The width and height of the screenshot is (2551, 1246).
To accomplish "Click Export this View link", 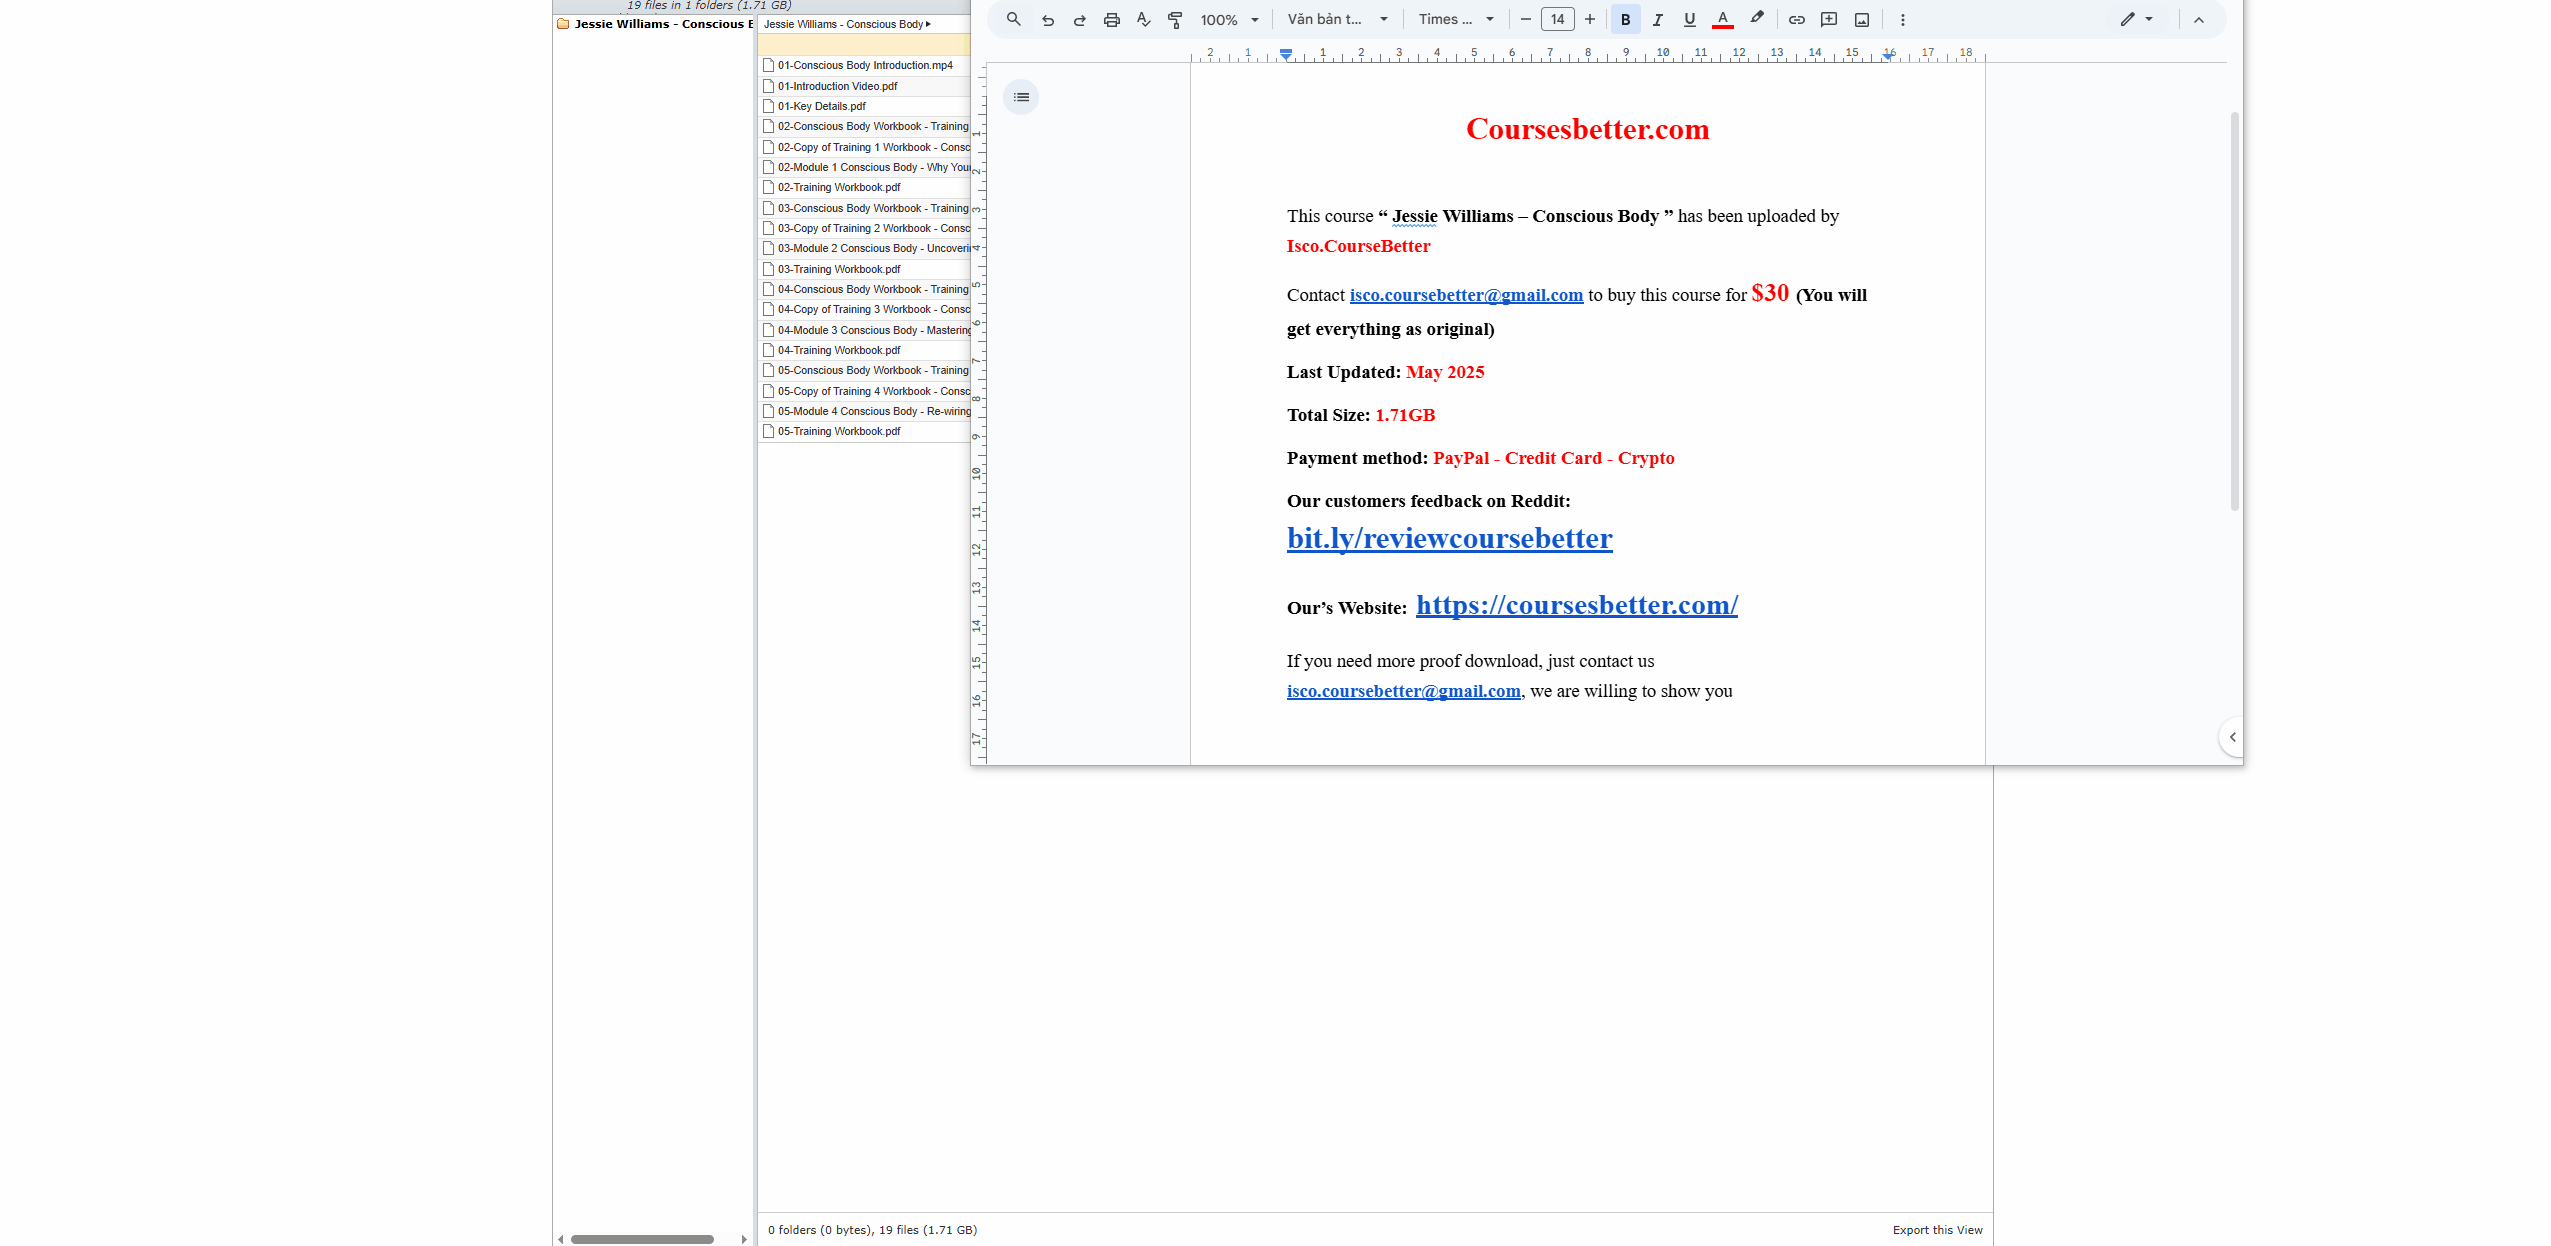I will [1936, 1230].
